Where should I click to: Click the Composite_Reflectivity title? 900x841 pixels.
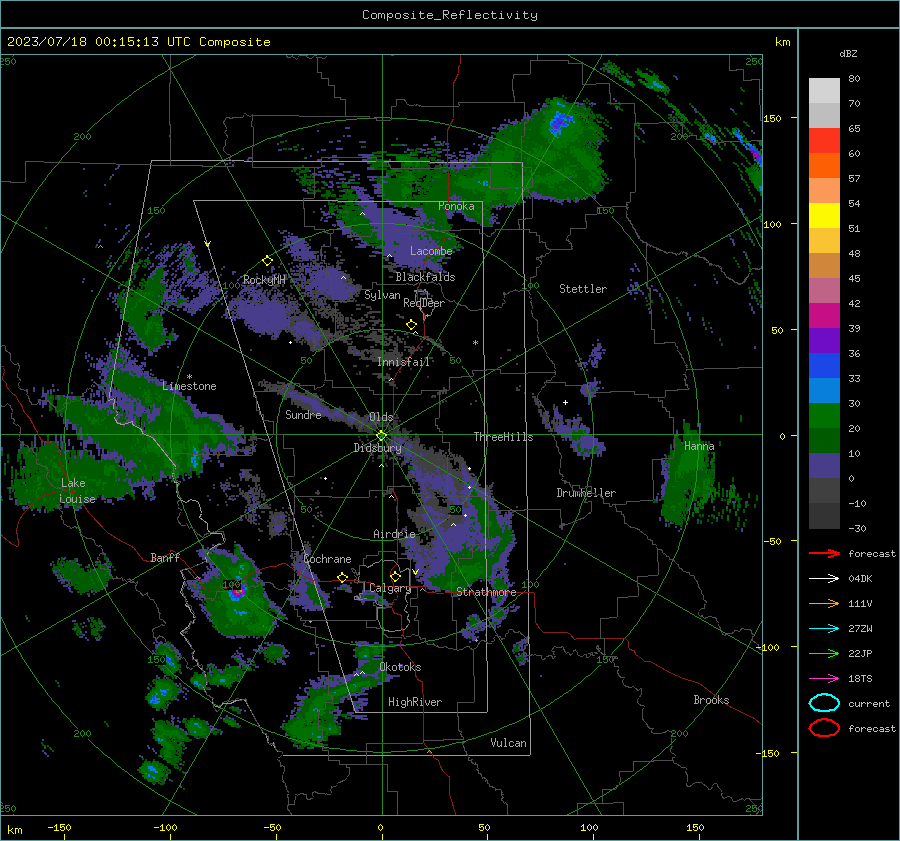[450, 15]
